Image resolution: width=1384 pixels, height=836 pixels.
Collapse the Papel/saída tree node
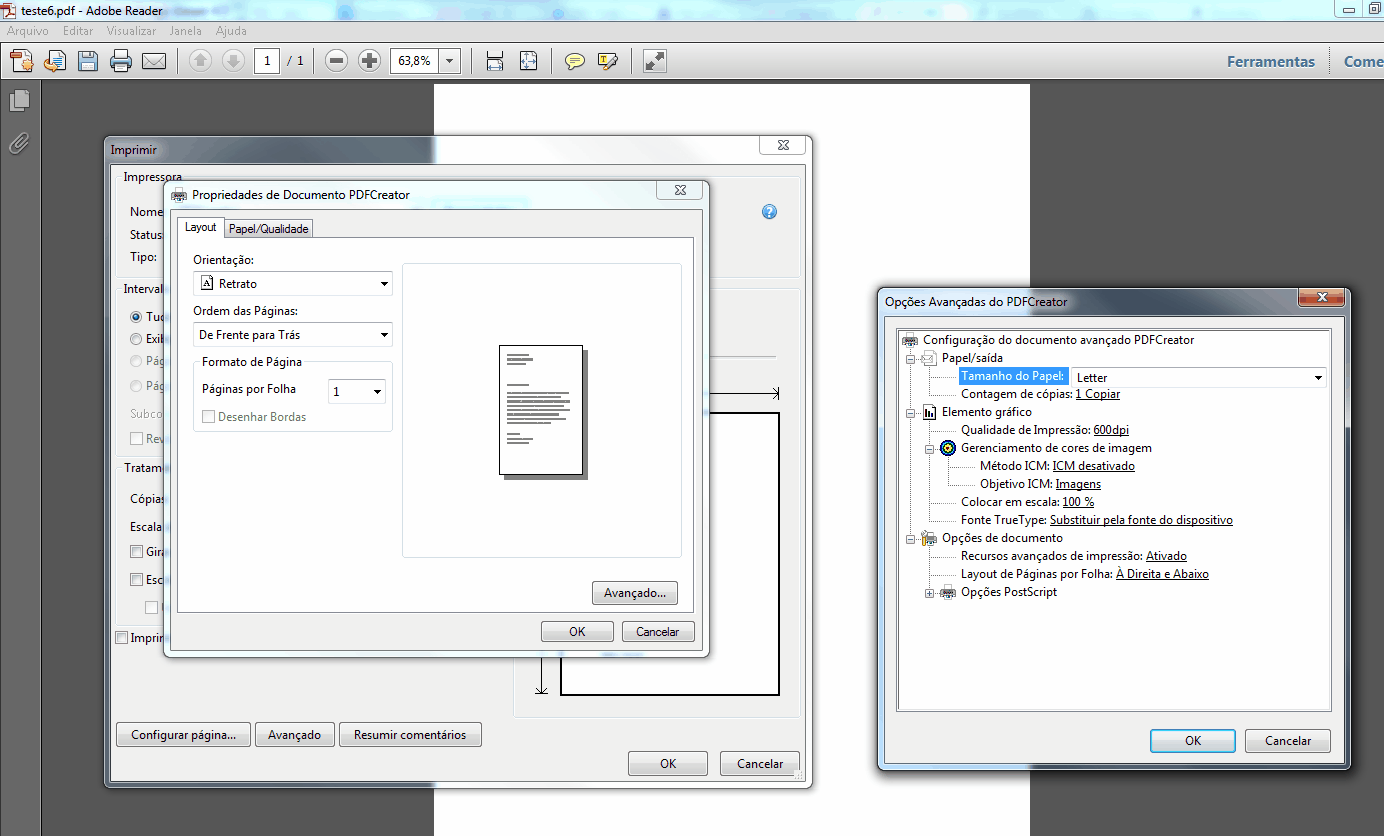(911, 358)
